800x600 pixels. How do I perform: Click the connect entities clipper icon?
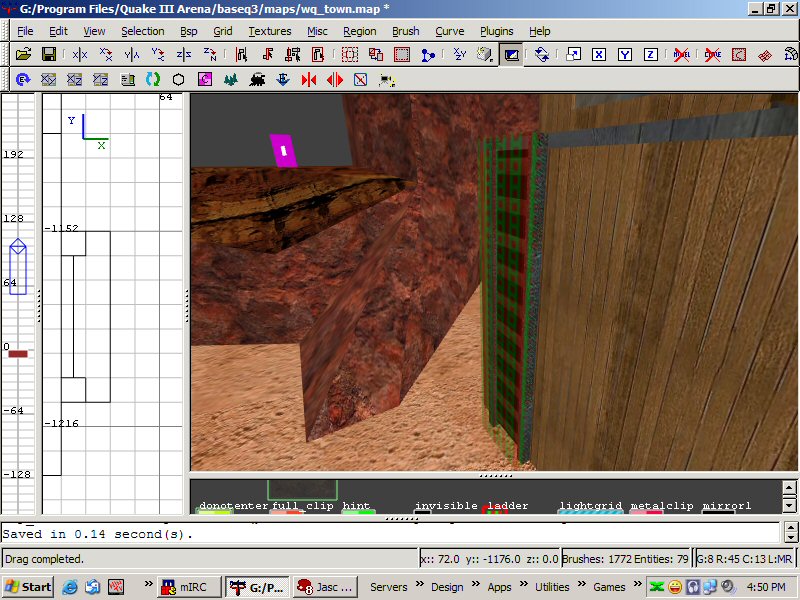pos(428,54)
